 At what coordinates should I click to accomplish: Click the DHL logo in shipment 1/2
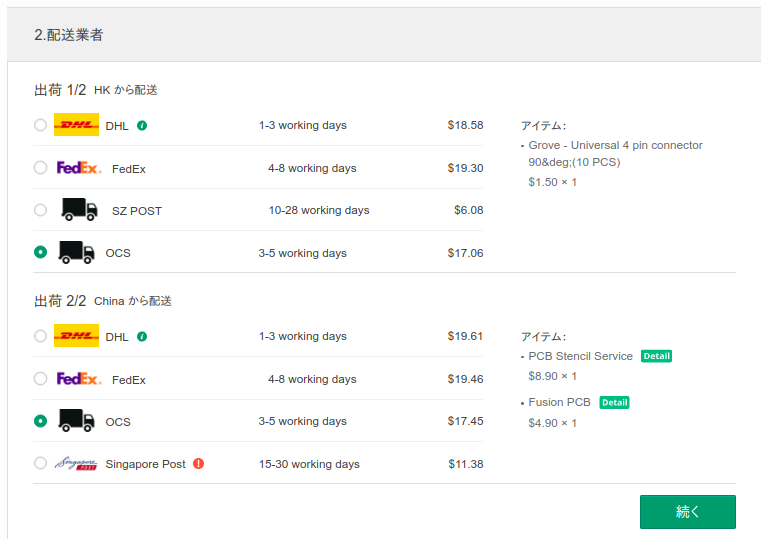pos(76,125)
